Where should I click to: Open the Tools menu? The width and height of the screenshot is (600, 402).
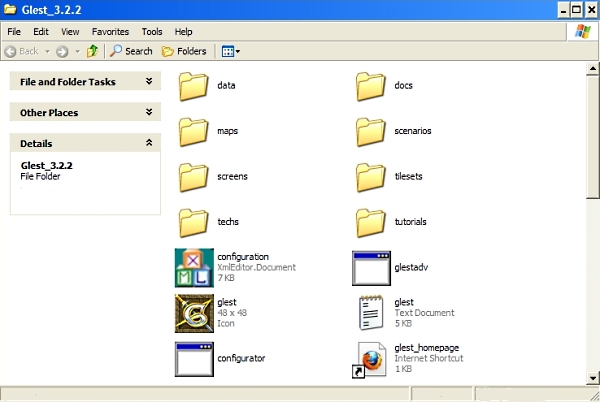[x=152, y=32]
